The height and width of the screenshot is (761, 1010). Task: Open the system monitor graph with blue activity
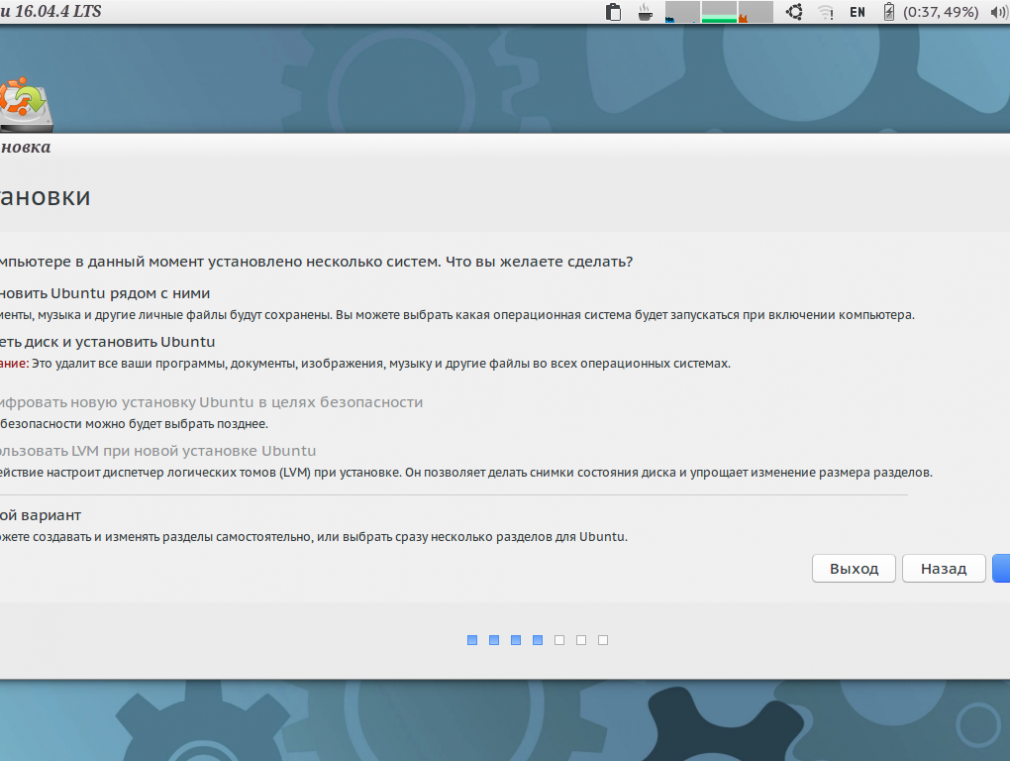pos(682,12)
